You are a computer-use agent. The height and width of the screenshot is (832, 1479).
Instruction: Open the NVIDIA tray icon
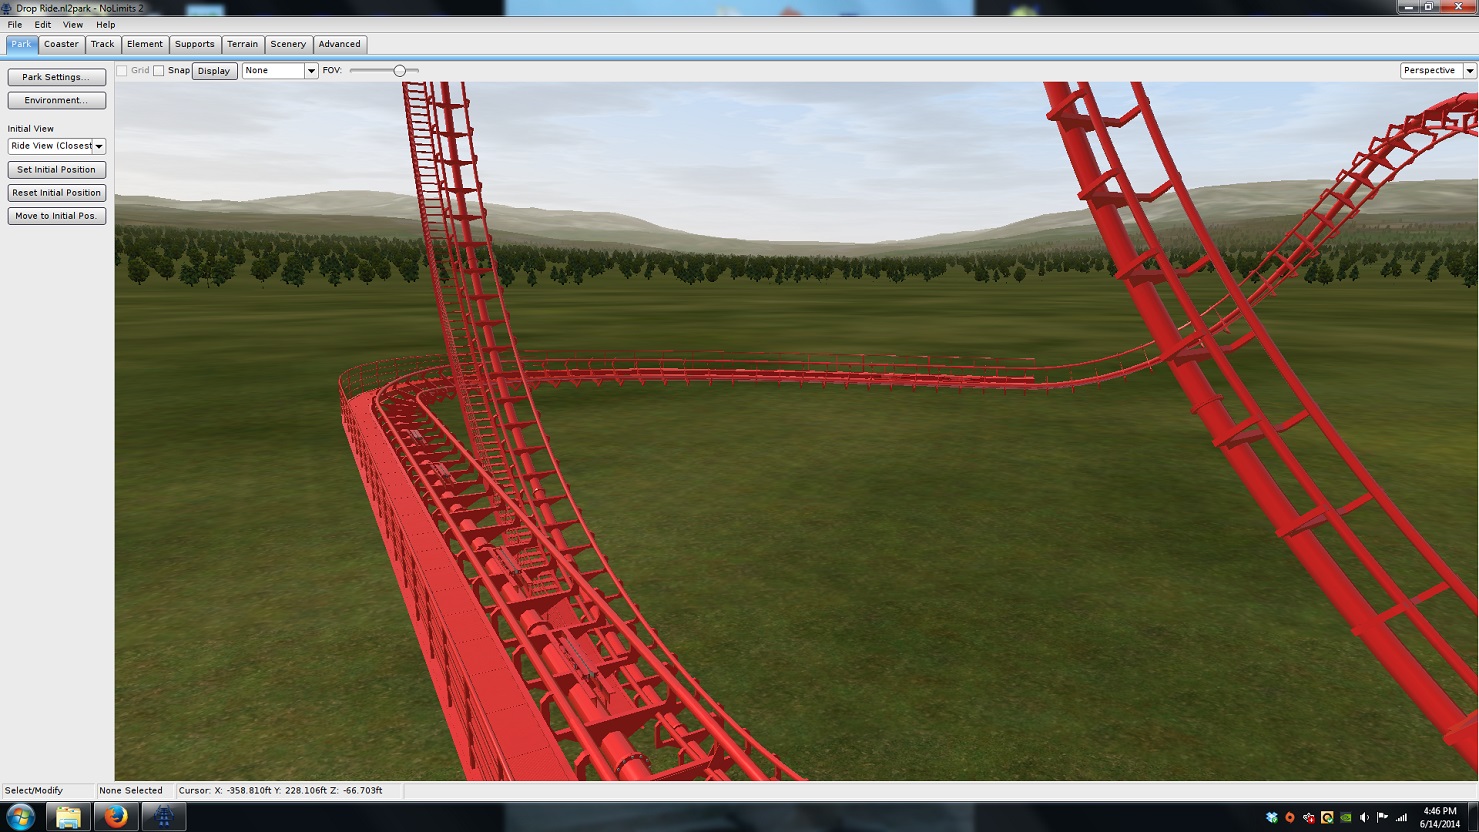coord(1346,817)
